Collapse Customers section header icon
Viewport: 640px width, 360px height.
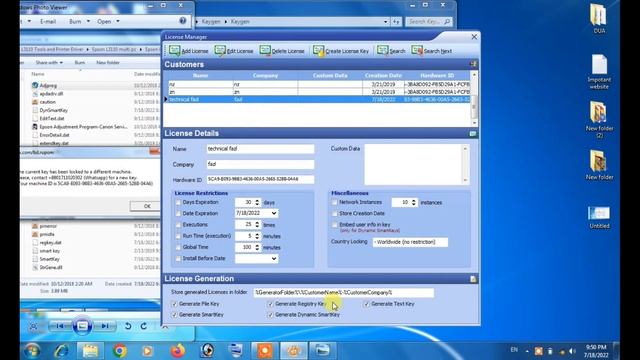[473, 64]
